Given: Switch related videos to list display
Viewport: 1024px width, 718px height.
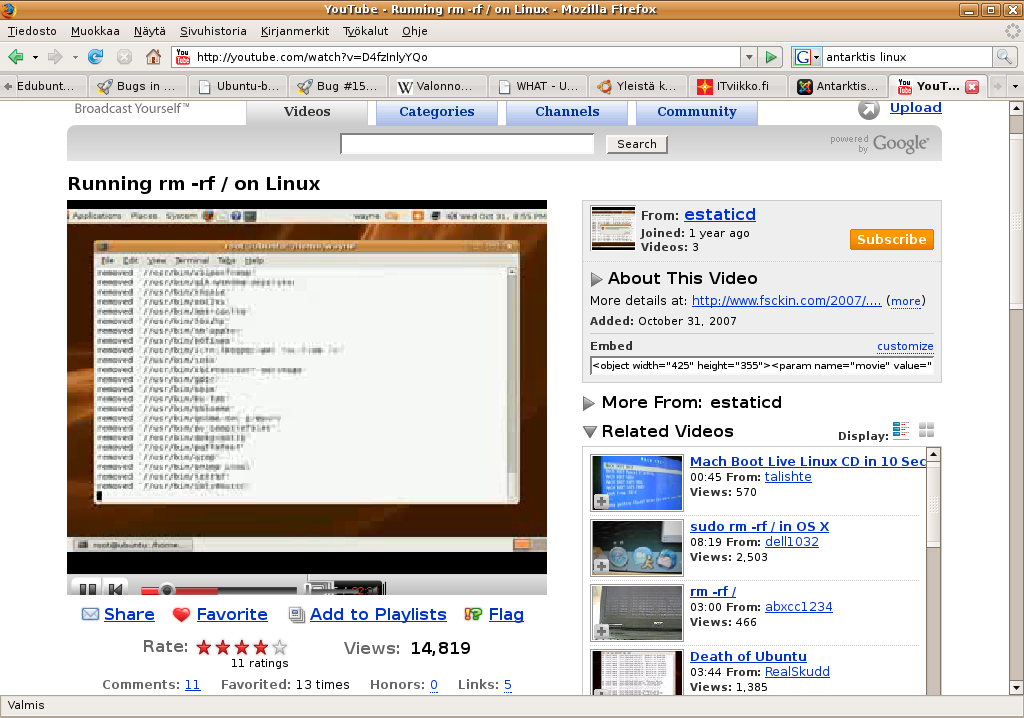Looking at the screenshot, I should coord(901,430).
